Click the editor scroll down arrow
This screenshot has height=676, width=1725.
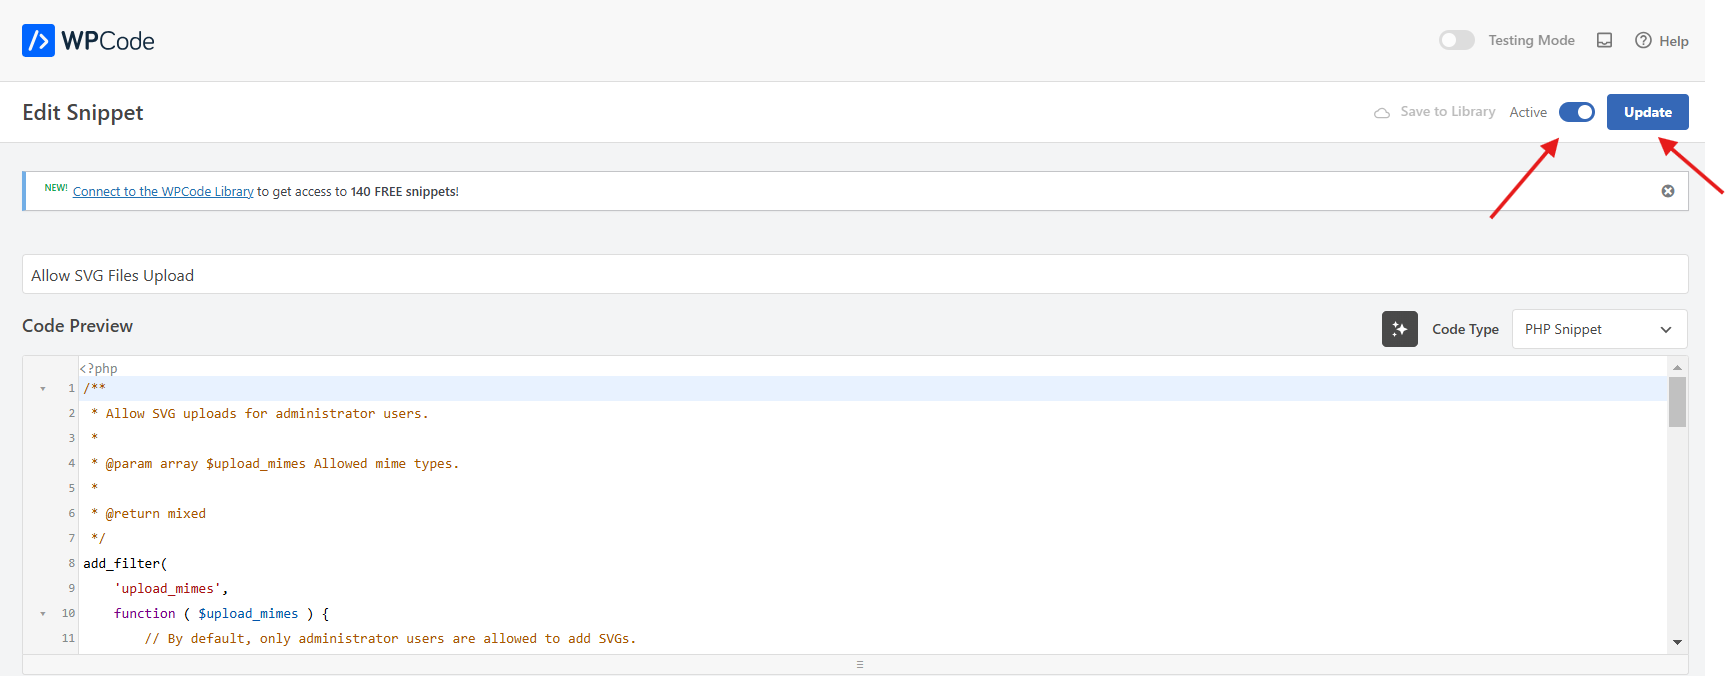(x=1677, y=642)
